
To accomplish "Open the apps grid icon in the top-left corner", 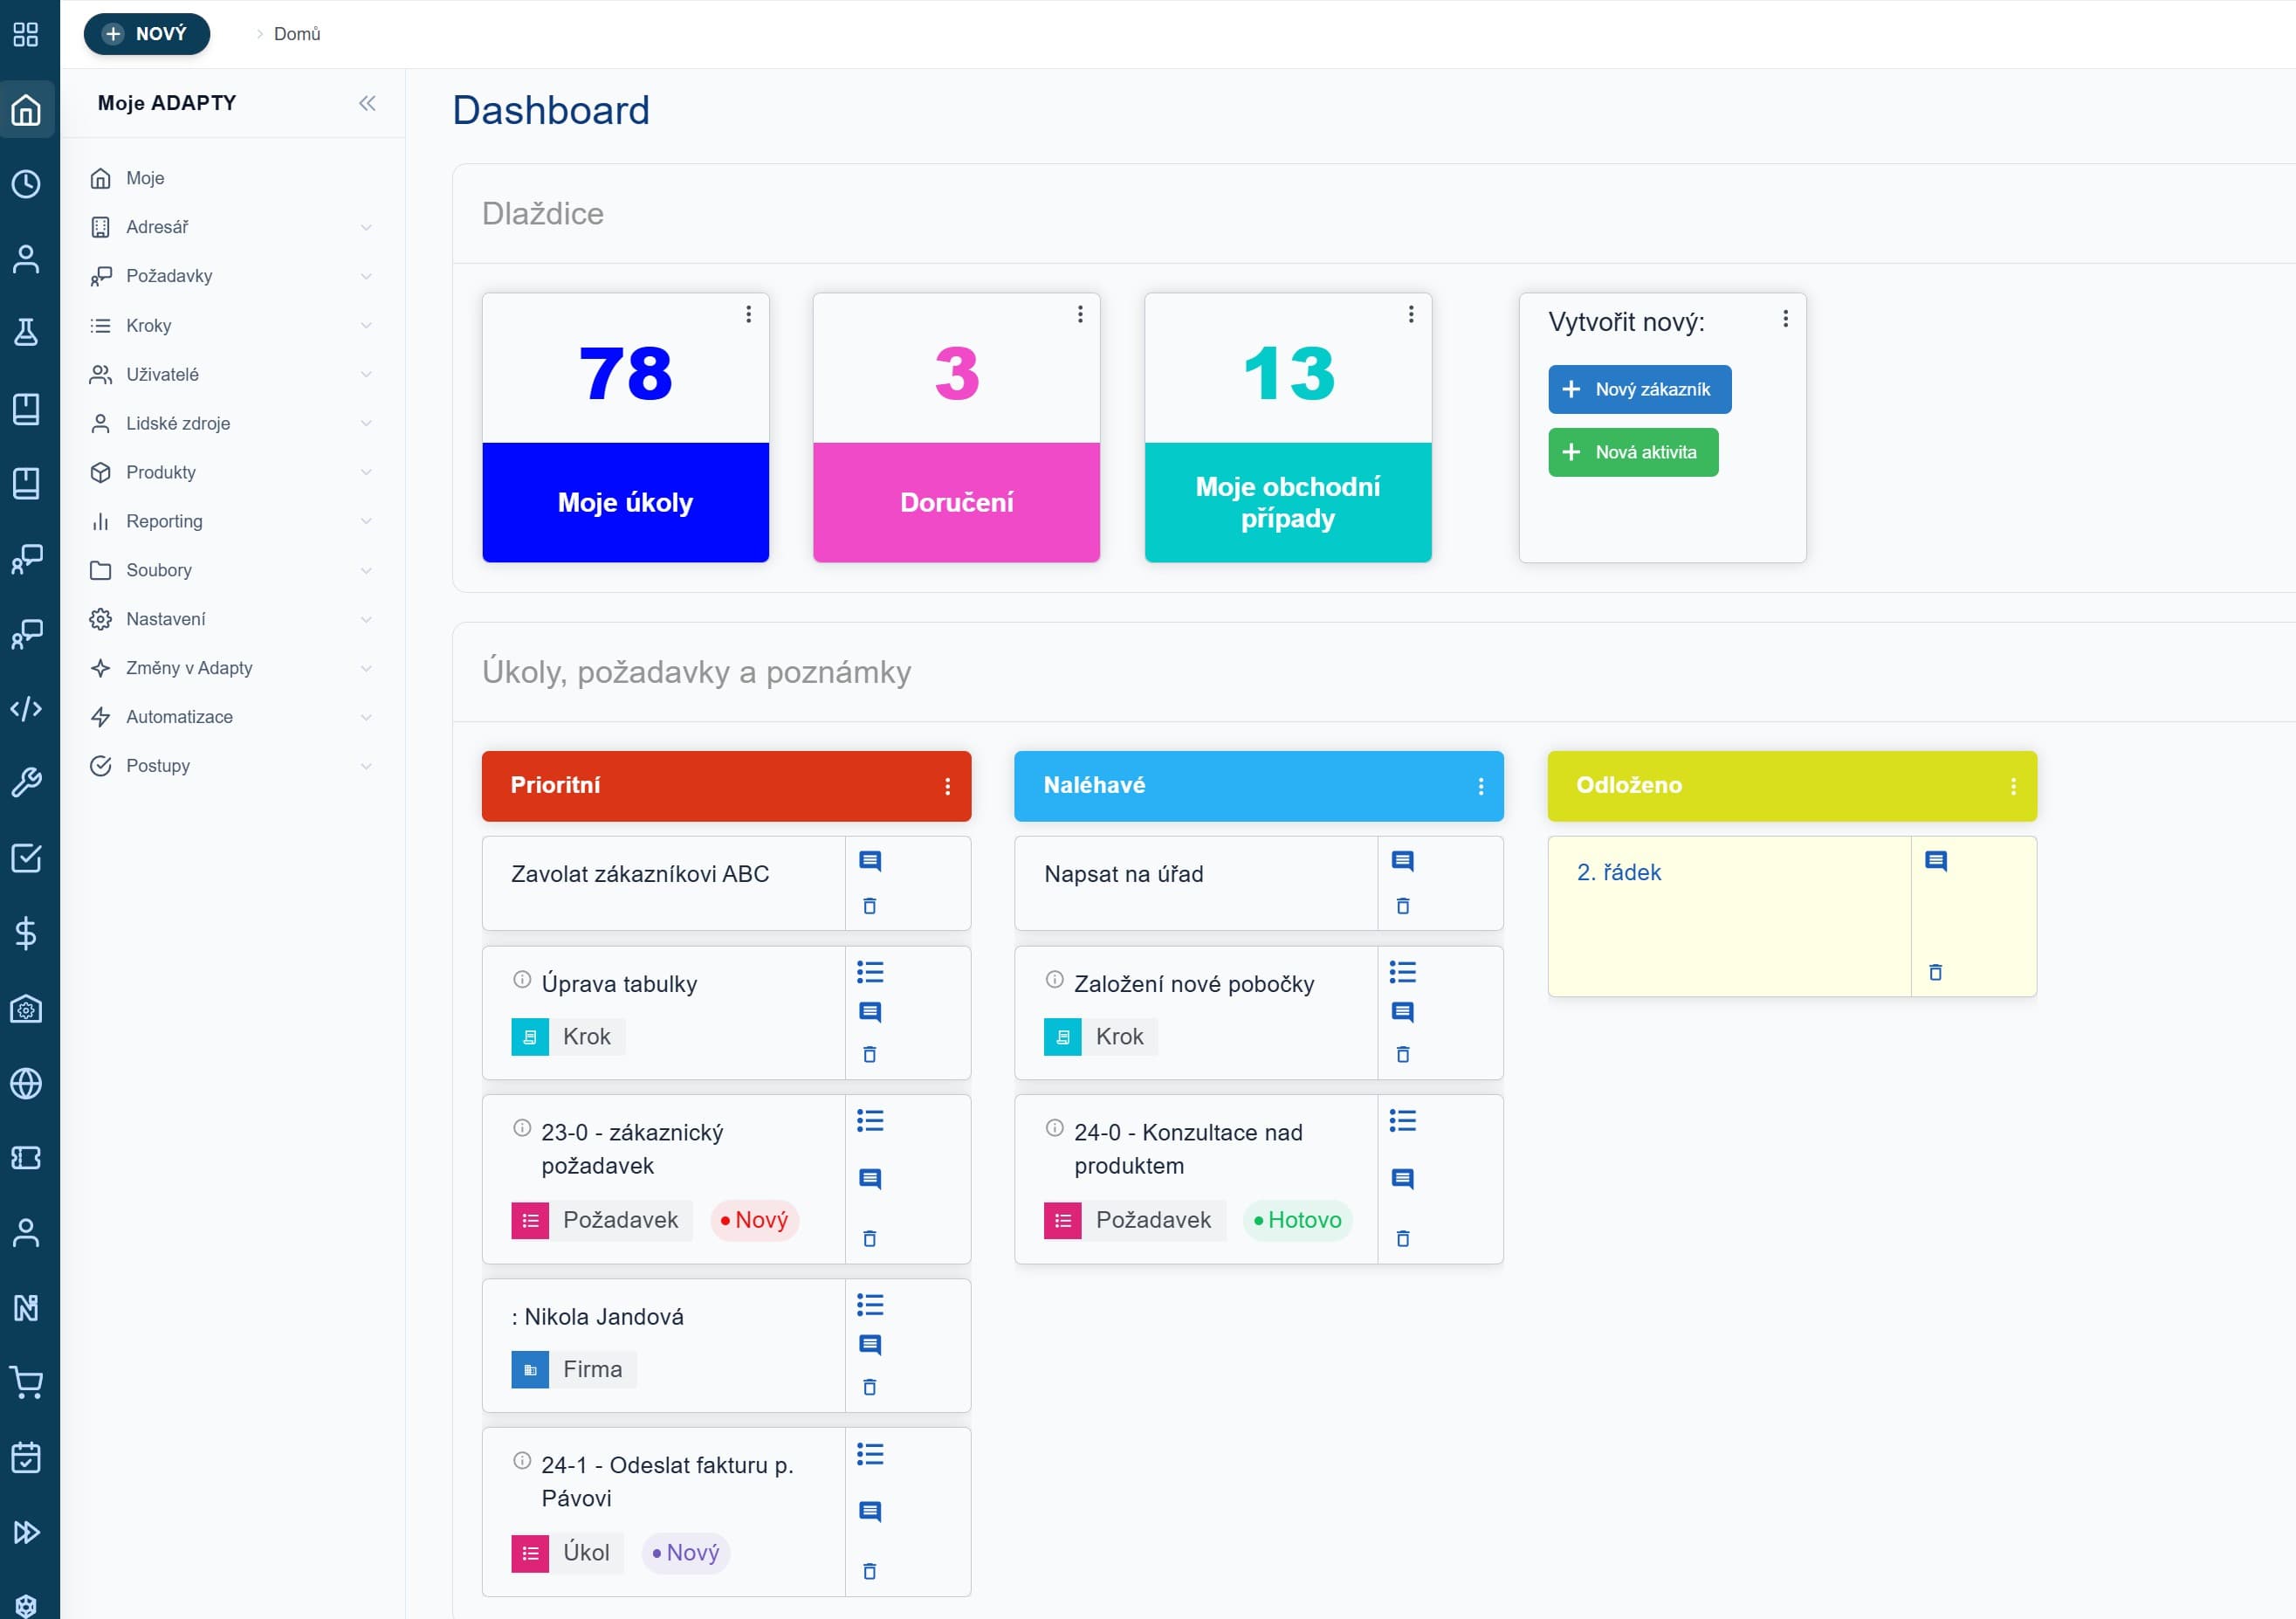I will point(26,34).
